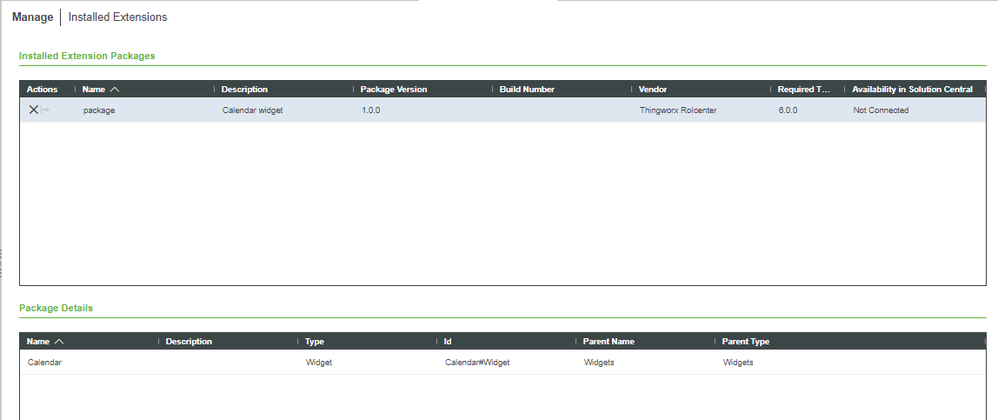Select the 'Calendar' name cell in details

(x=45, y=362)
